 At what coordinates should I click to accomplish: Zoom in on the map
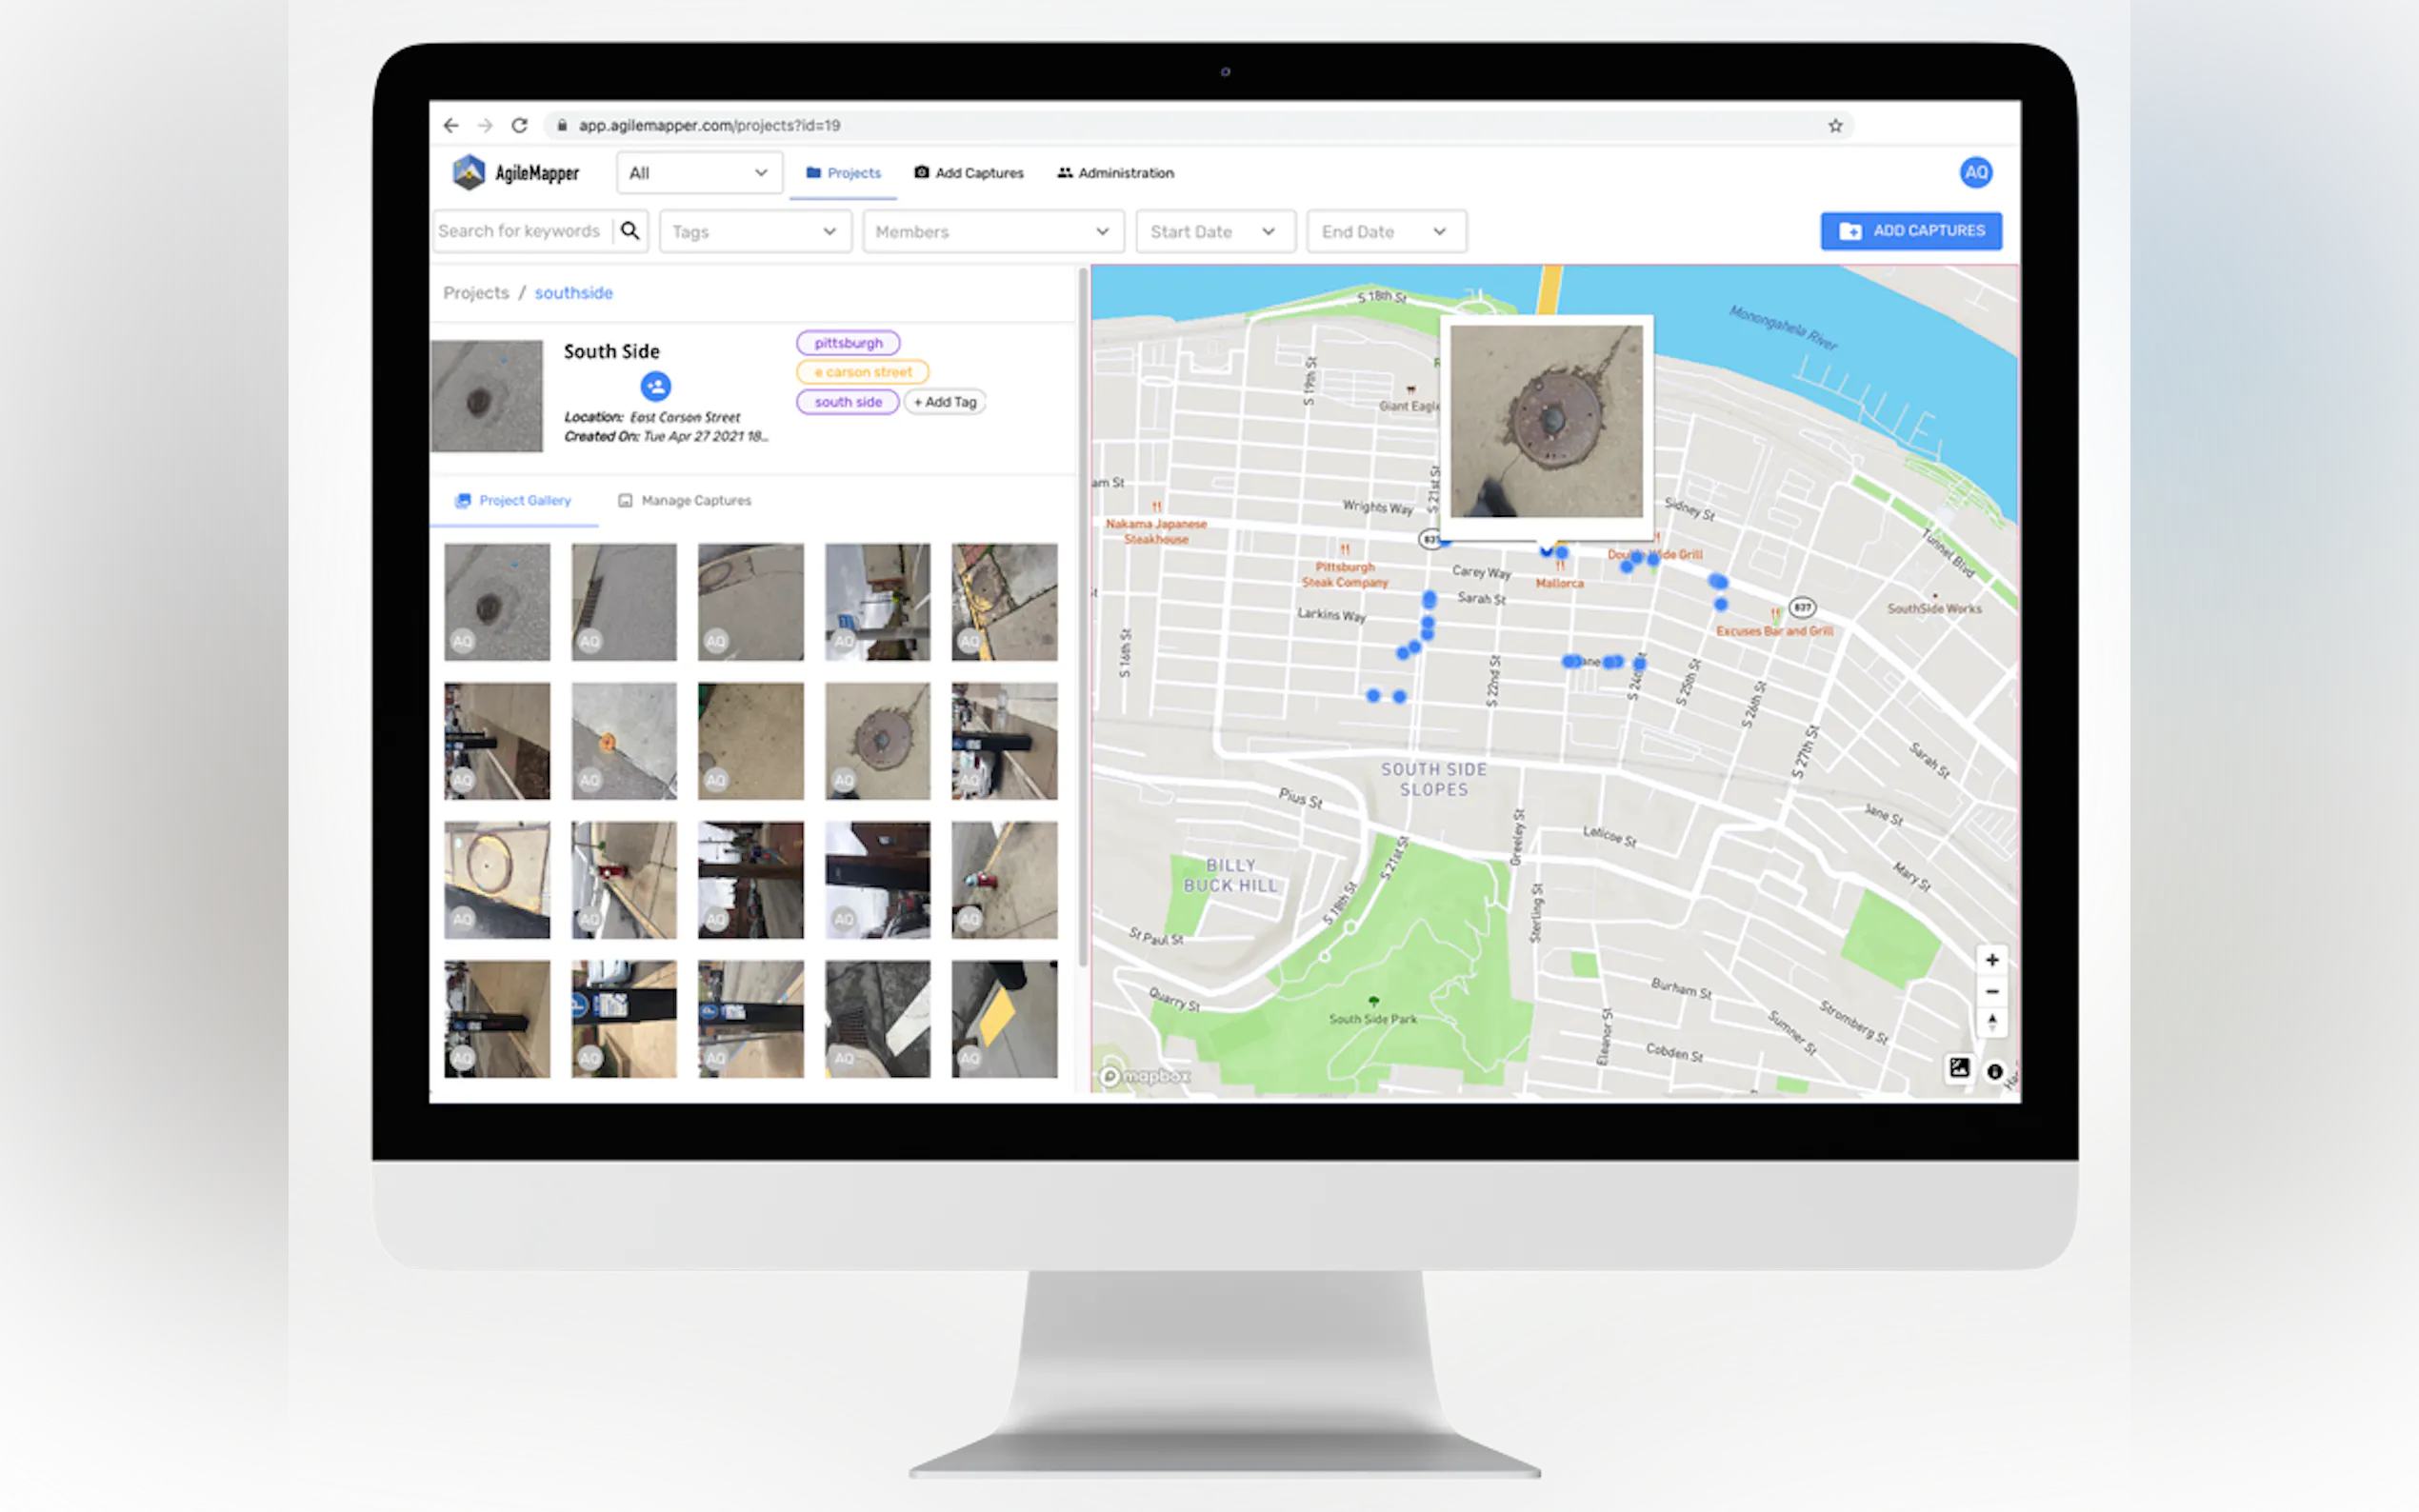(x=1991, y=960)
